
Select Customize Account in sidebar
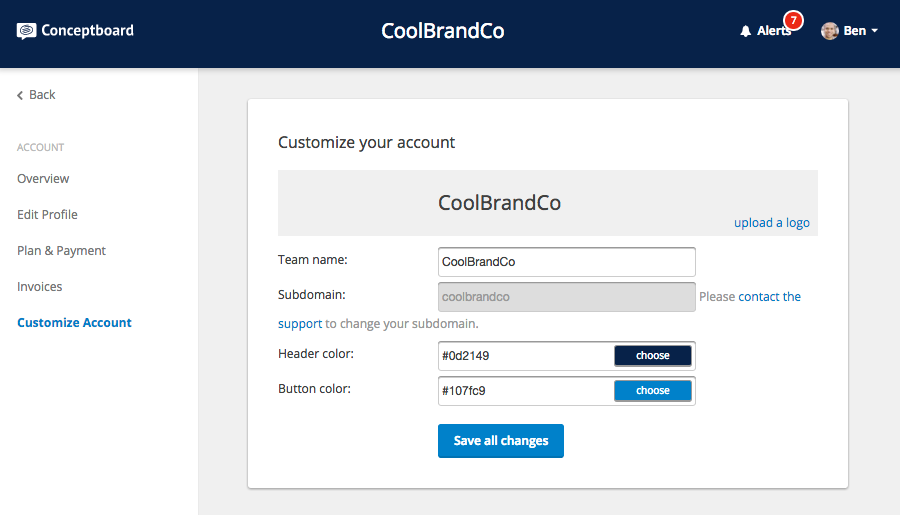click(x=74, y=323)
